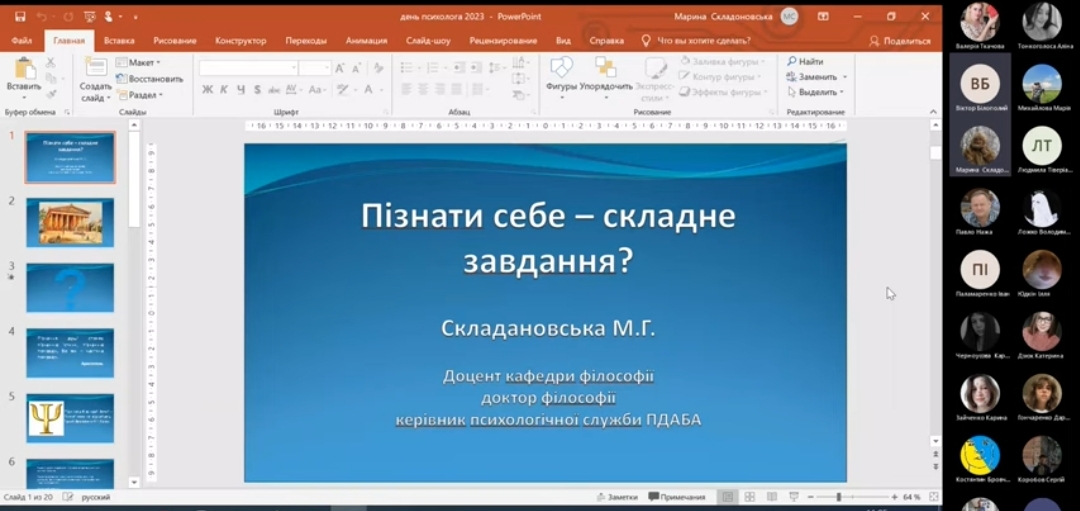Expand the Макет layout dropdown
Viewport: 1080px width, 511px height.
click(138, 63)
